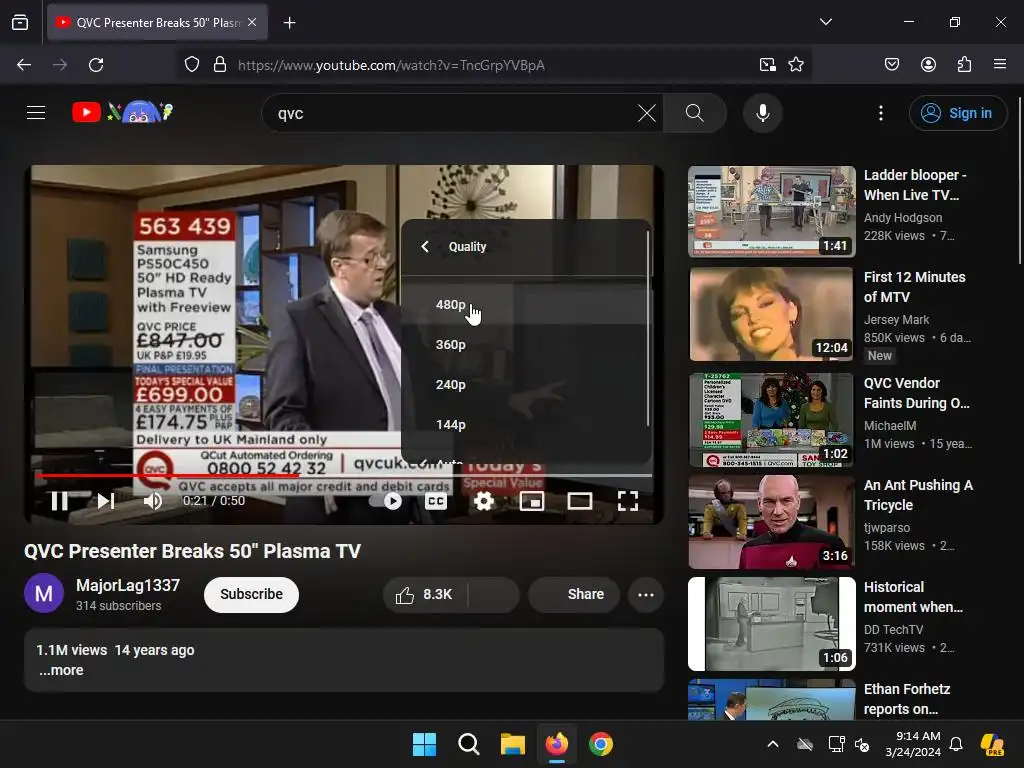Close the QVC Presenter tab

[x=252, y=22]
